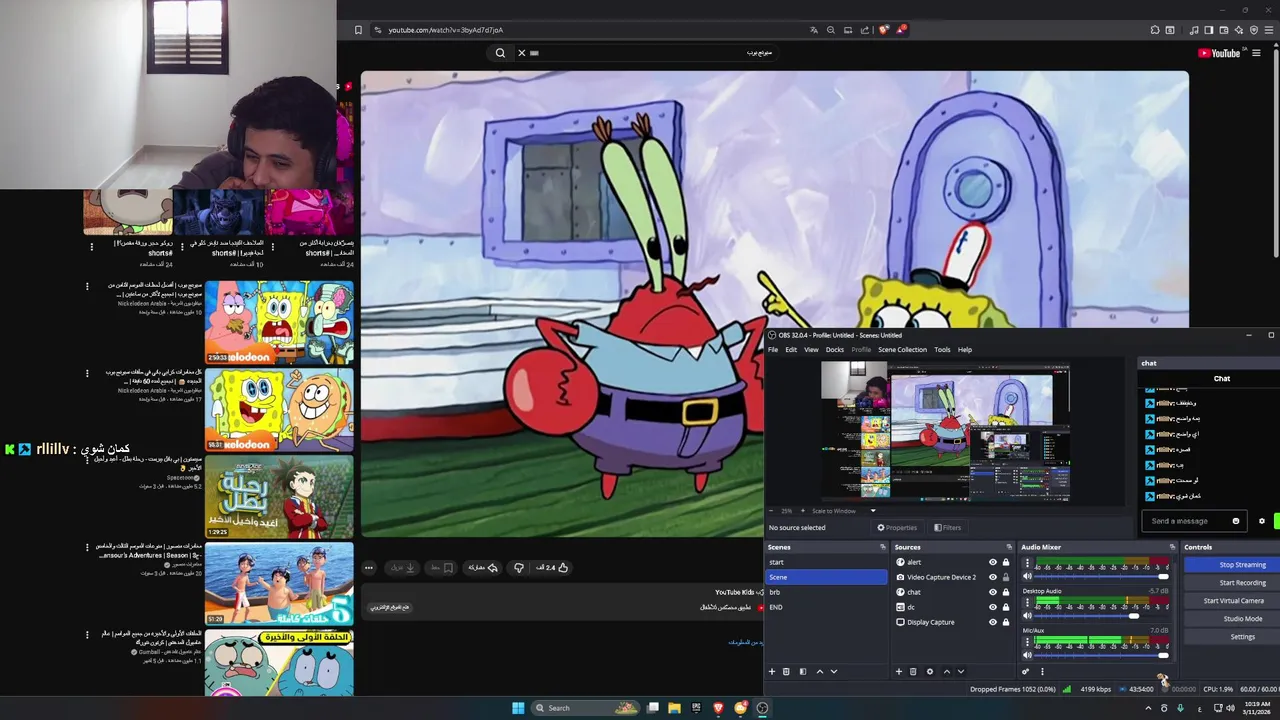Screen dimensions: 1280x720
Task: Open the OBS Tools menu
Action: tap(942, 350)
